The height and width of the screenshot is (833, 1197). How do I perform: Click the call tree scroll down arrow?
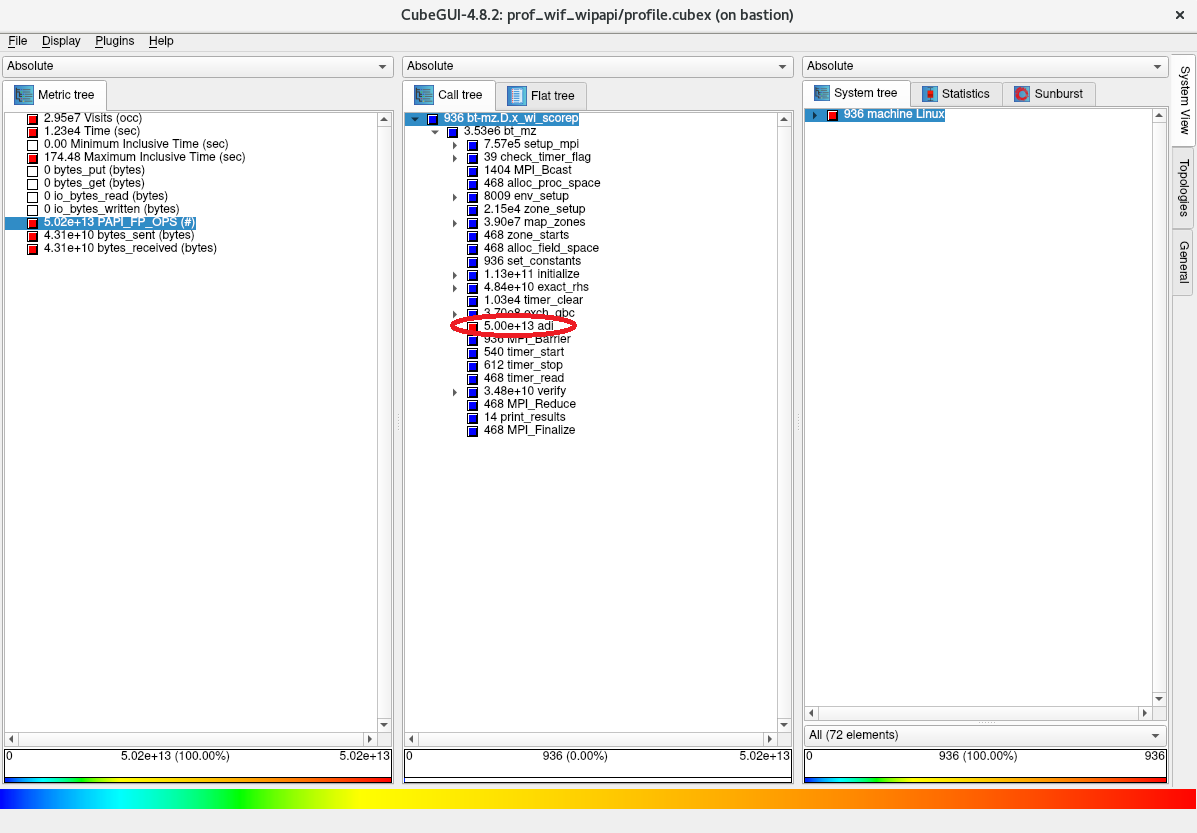click(784, 725)
